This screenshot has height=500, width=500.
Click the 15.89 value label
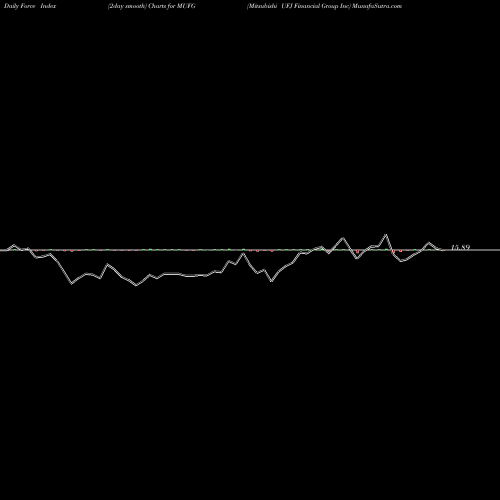click(x=460, y=247)
